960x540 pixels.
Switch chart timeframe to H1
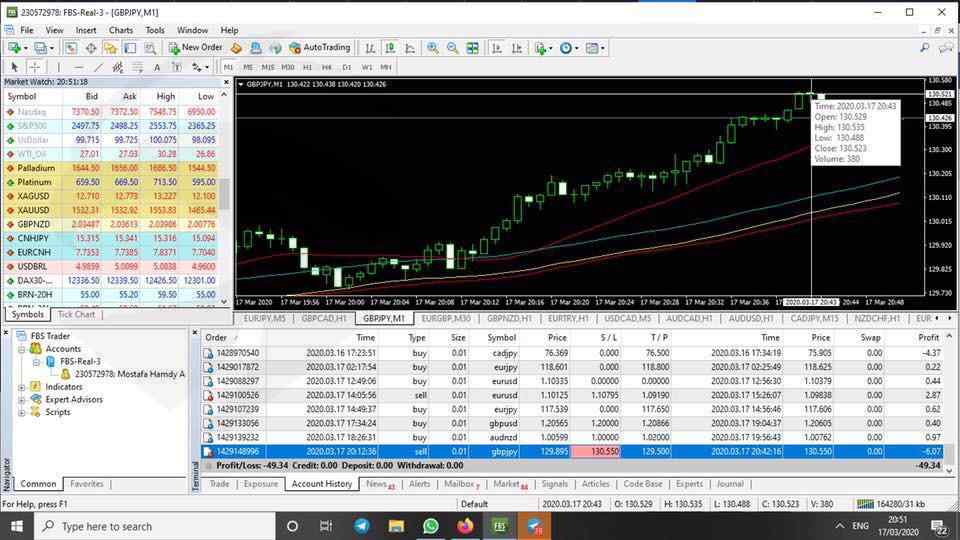tap(307, 67)
